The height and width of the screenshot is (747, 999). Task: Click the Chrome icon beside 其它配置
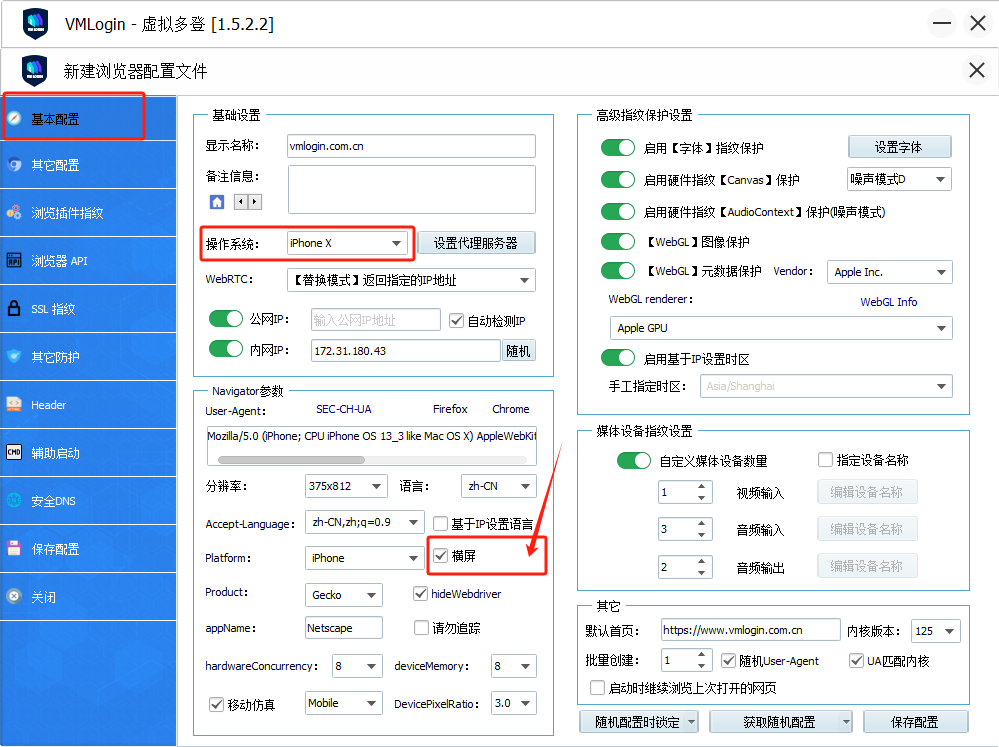pos(14,164)
